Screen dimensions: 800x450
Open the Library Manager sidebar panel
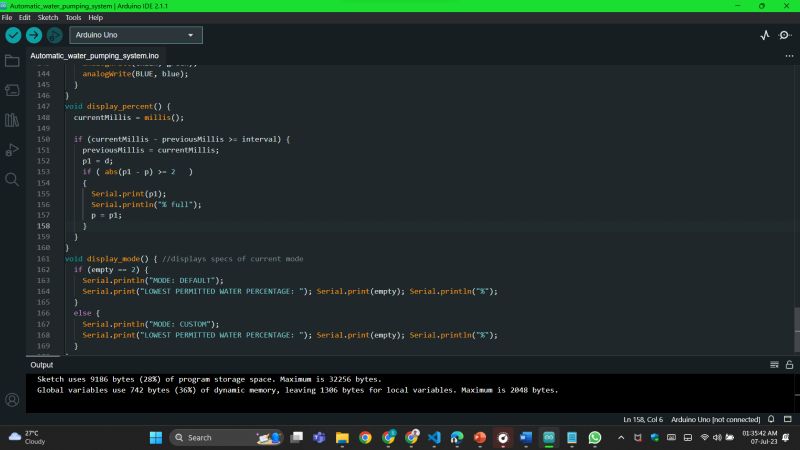12,120
